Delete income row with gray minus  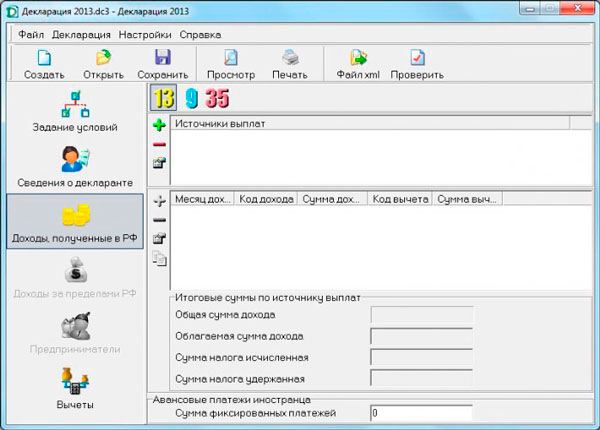click(159, 220)
